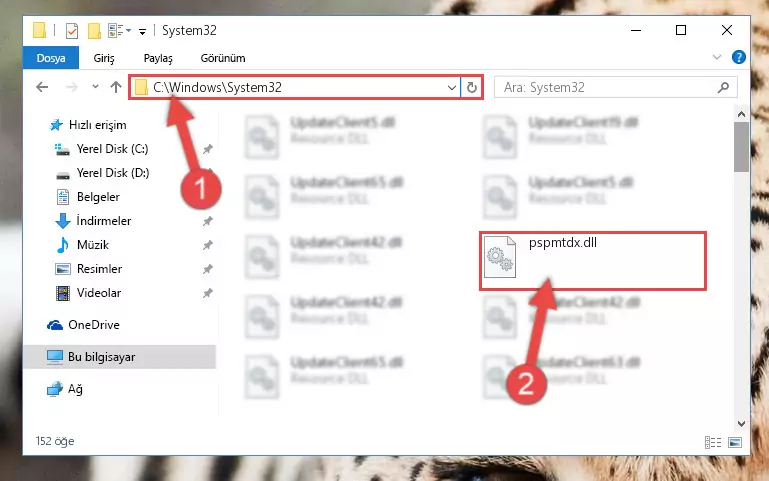This screenshot has height=481, width=769.
Task: Open the Help question mark icon
Action: pos(739,57)
